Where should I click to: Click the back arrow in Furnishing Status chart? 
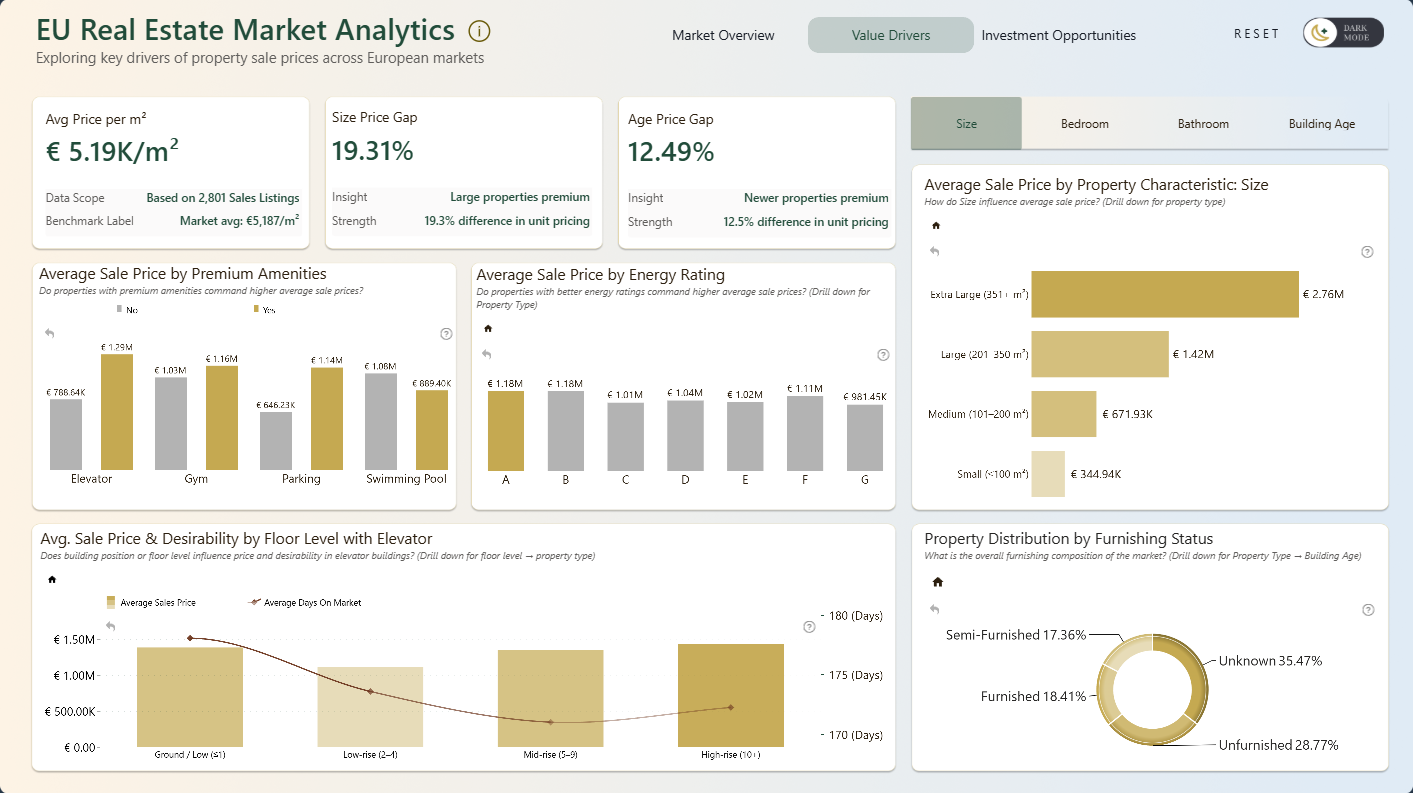coord(935,609)
